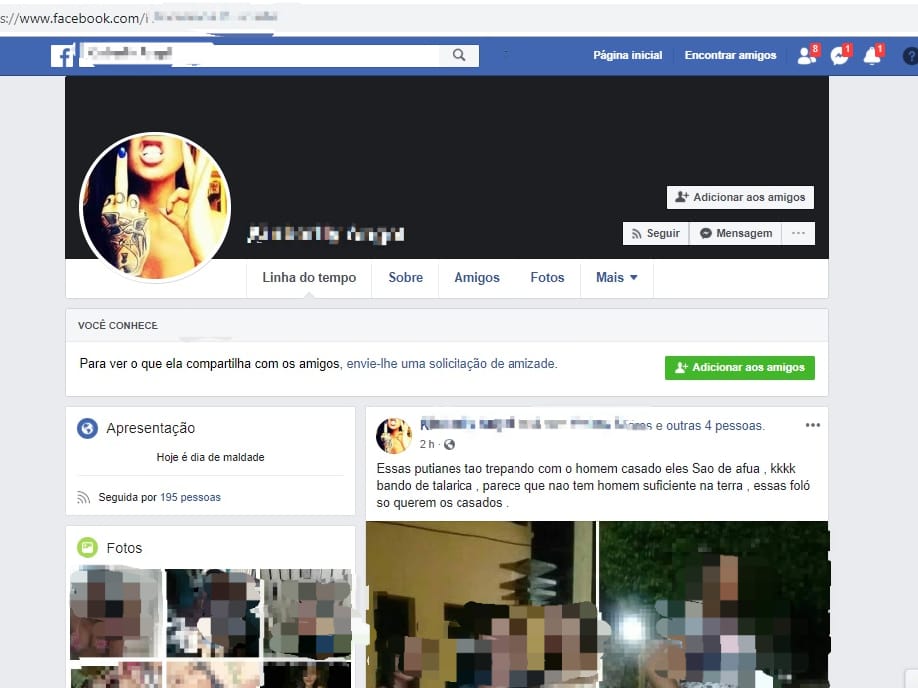Open notifications bell icon

click(x=873, y=55)
